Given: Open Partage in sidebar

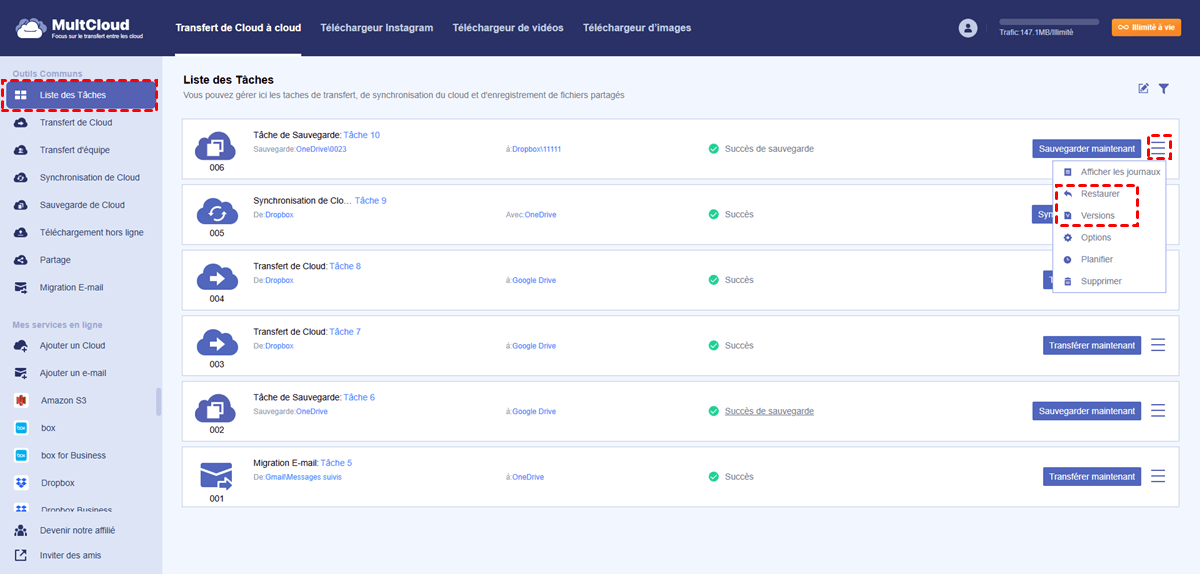Looking at the screenshot, I should 55,260.
